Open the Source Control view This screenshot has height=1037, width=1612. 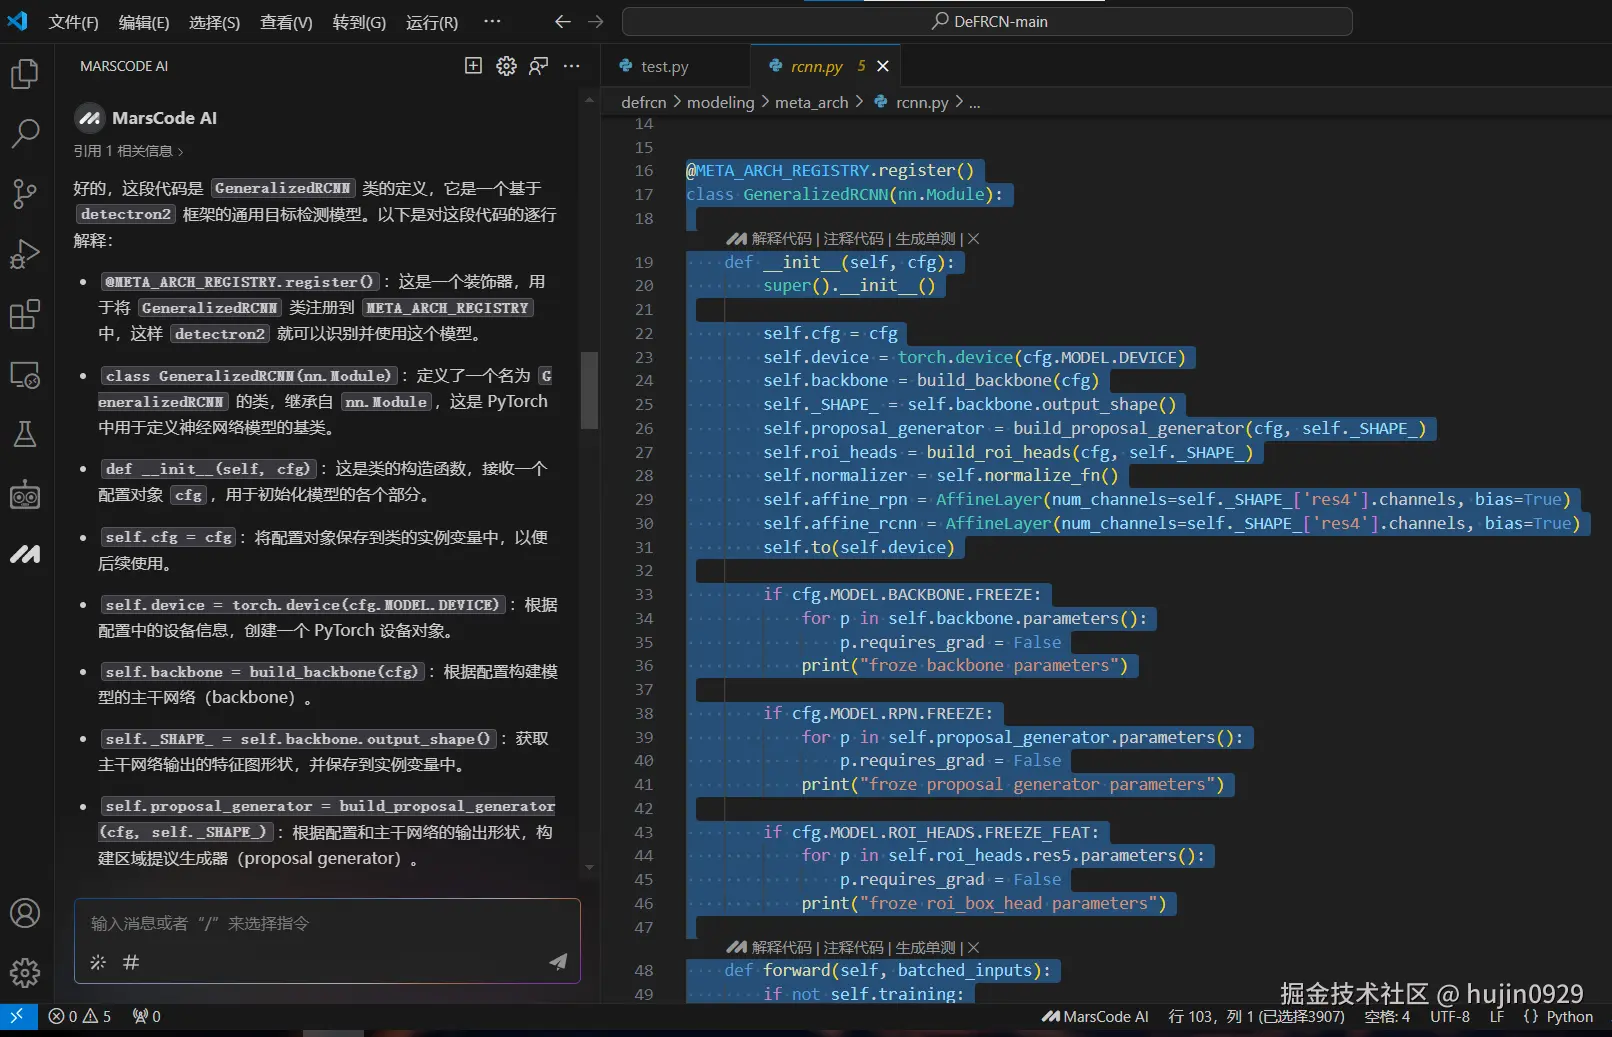[x=24, y=194]
